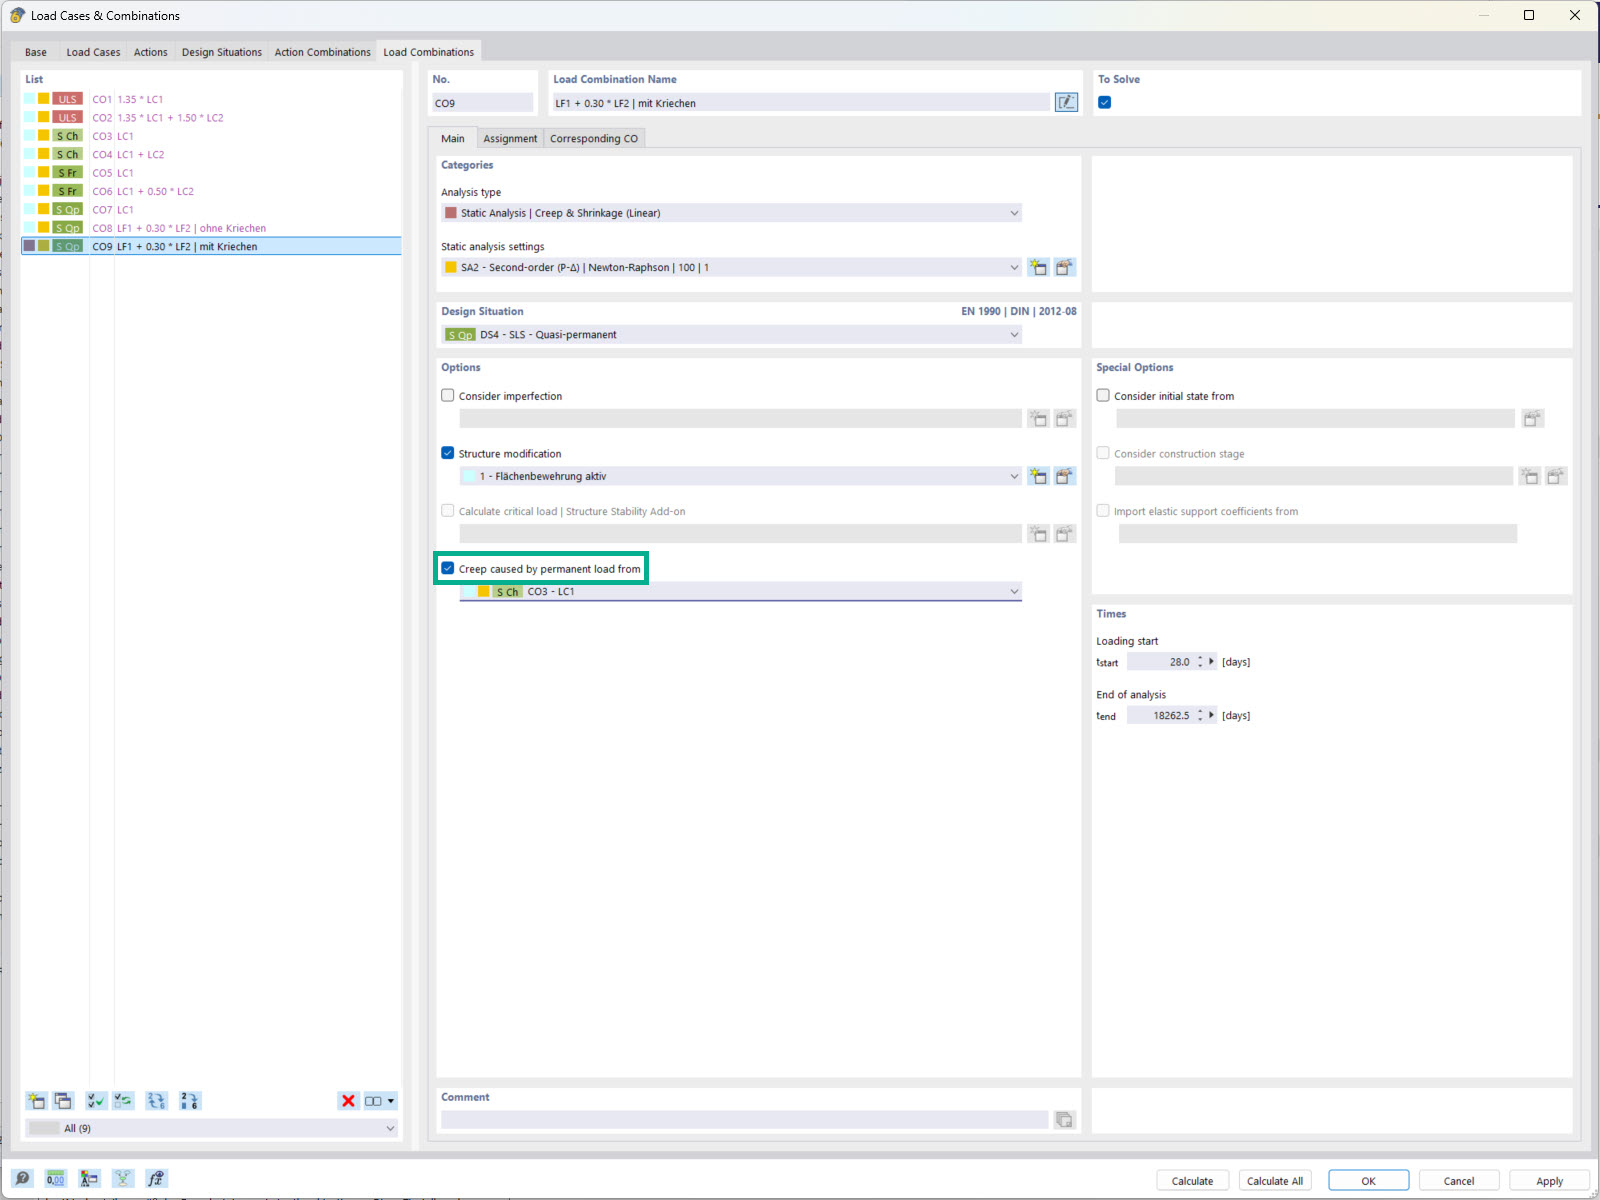This screenshot has height=1200, width=1600.
Task: Edit the structure modification via pencil icon
Action: 1064,476
